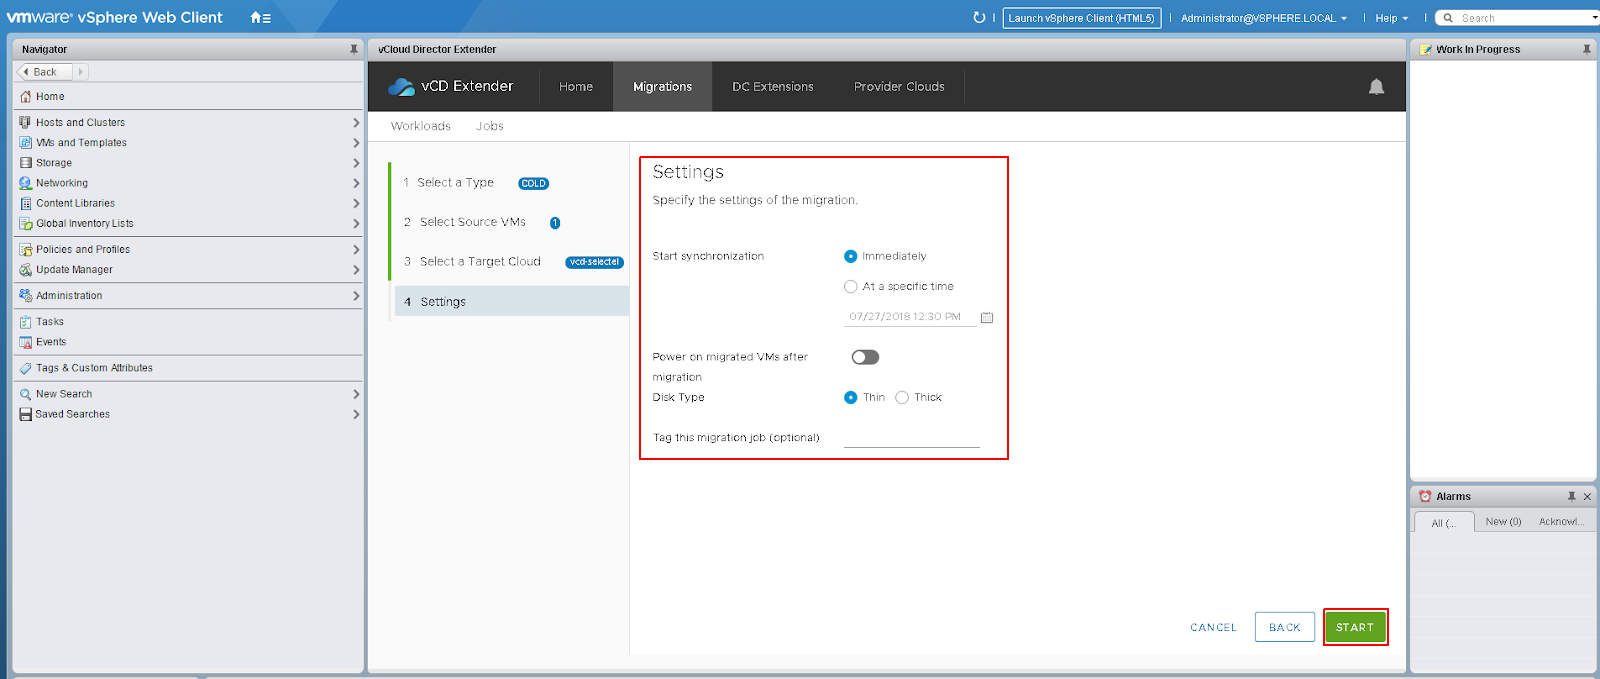Click the Policies and Profiles icon
The image size is (1600, 679).
[x=26, y=250]
